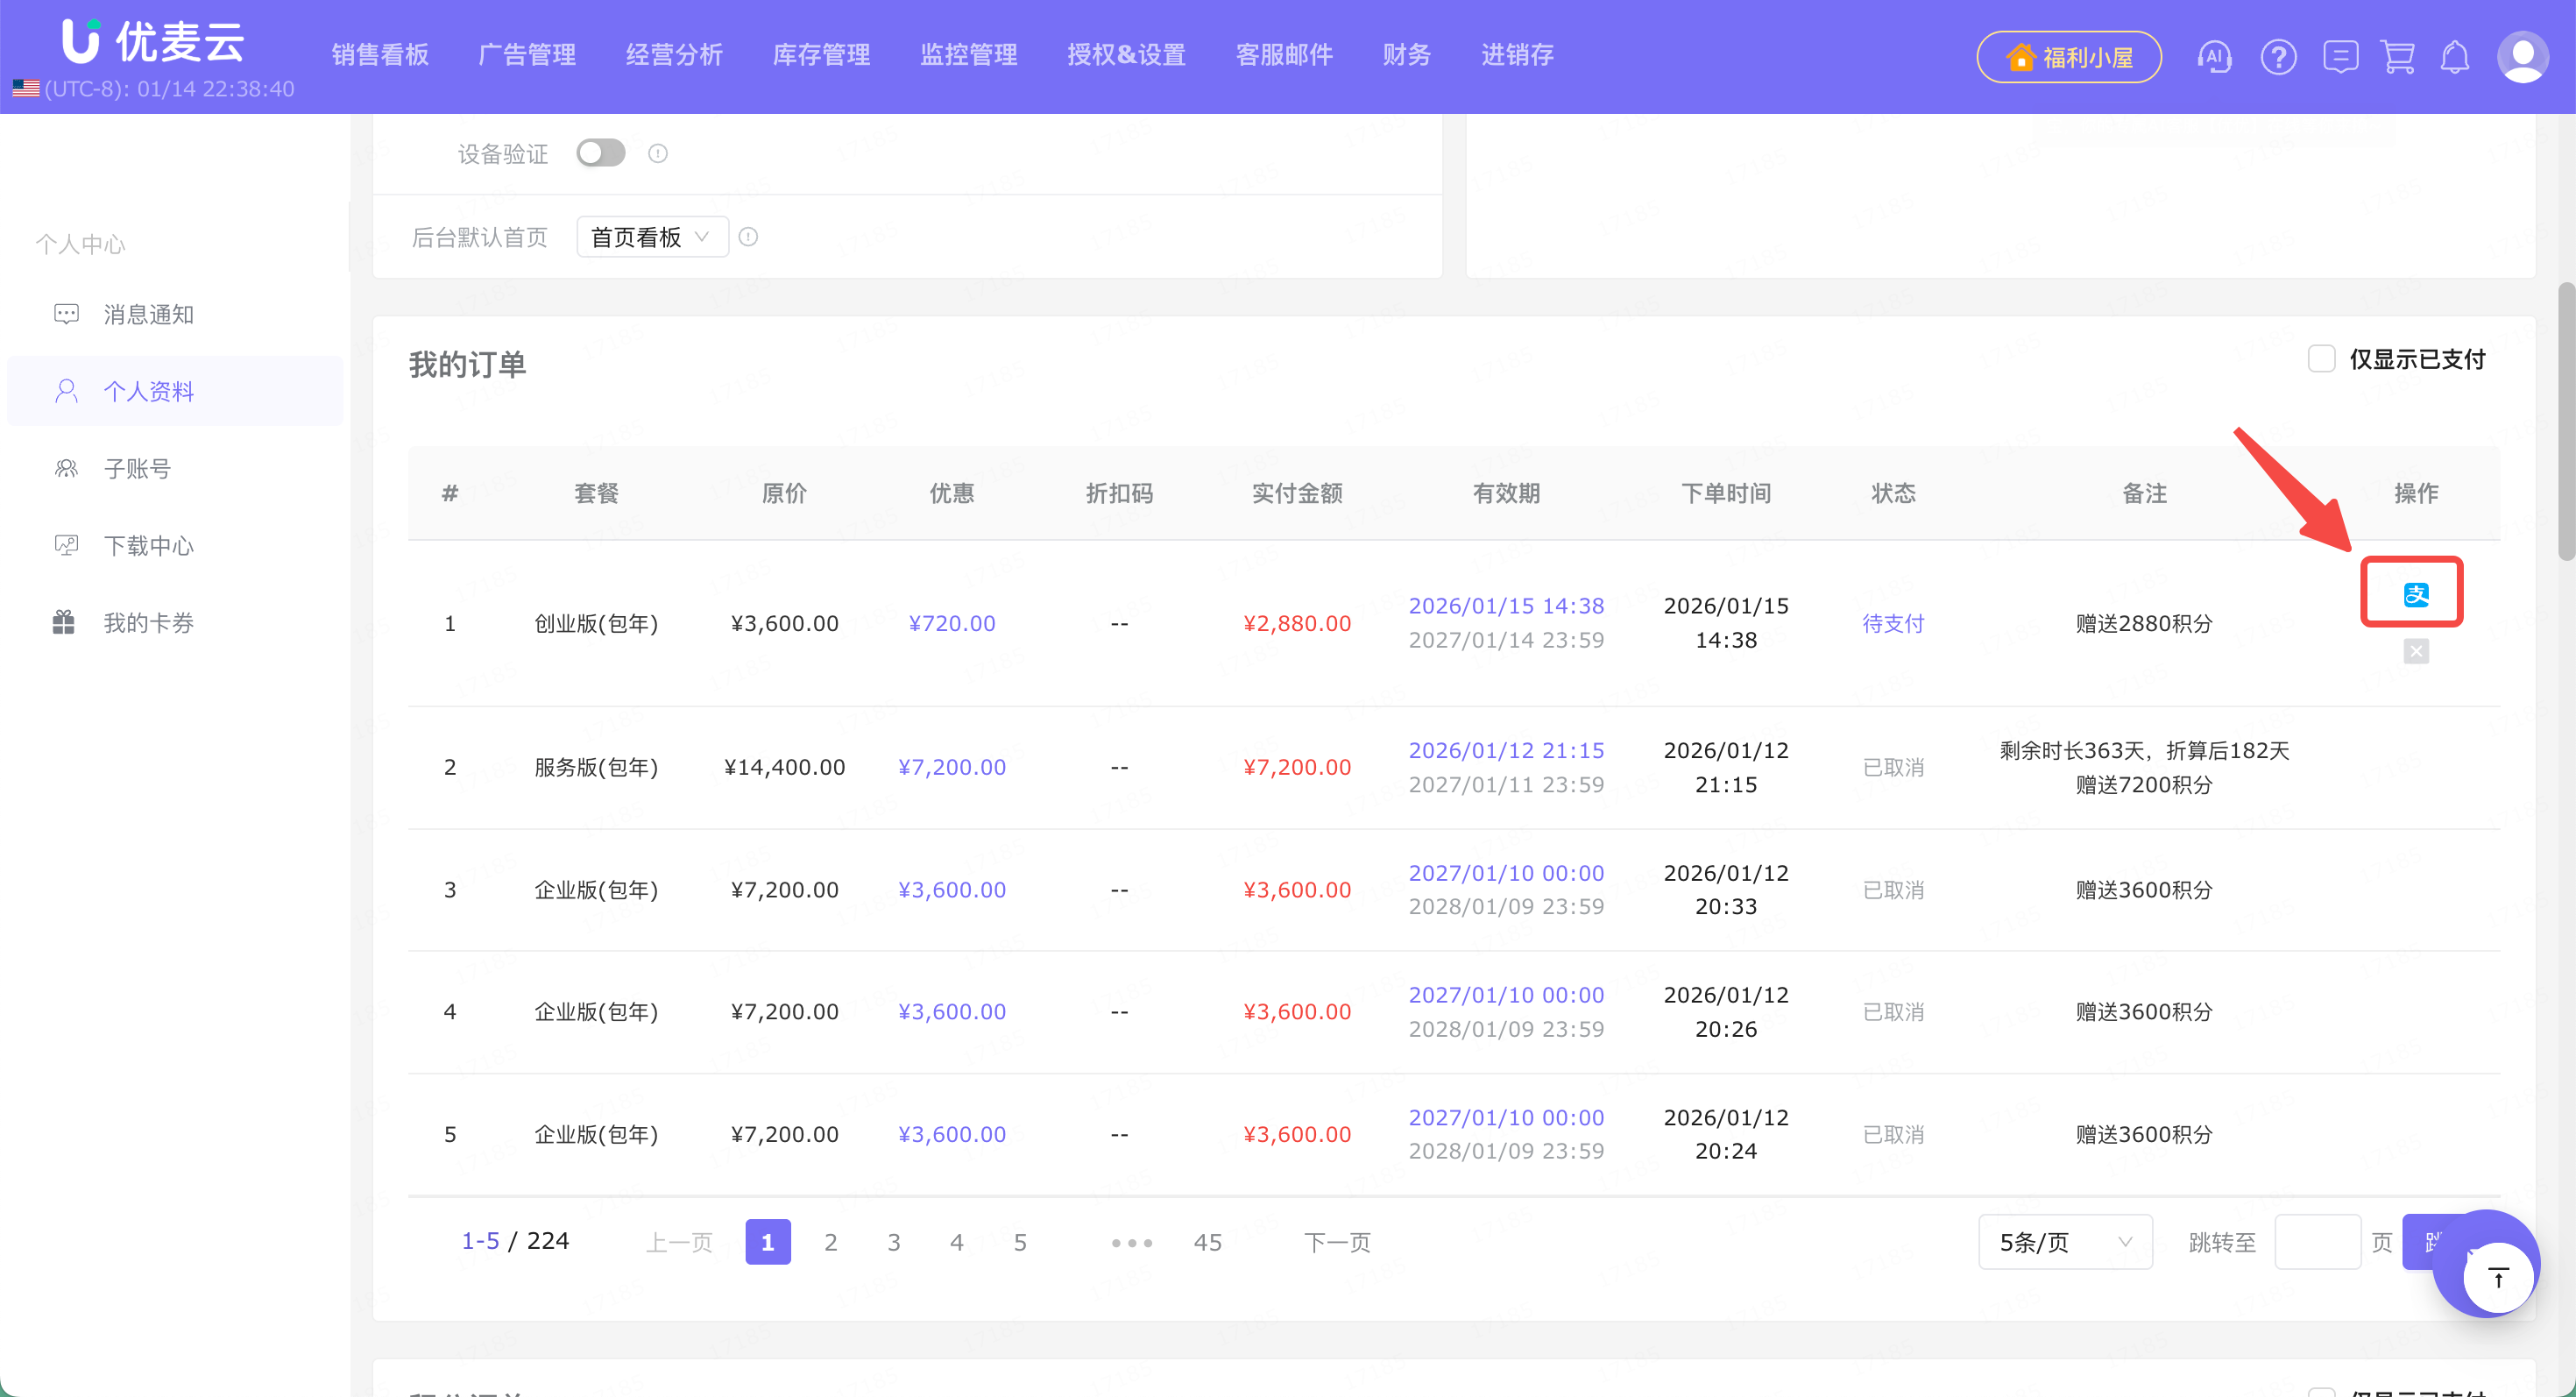Image resolution: width=2576 pixels, height=1397 pixels.
Task: Click the message feedback icon in header
Action: (2340, 57)
